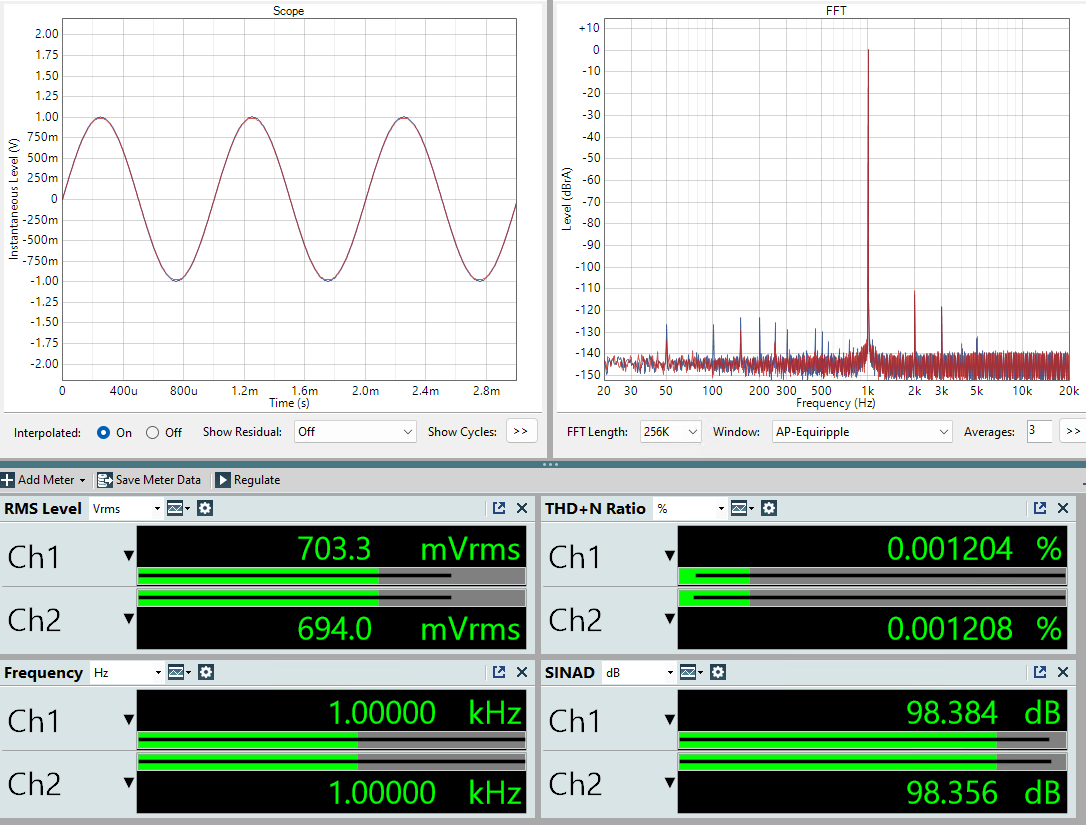Click the 1 kHz FFT peak

tap(868, 51)
